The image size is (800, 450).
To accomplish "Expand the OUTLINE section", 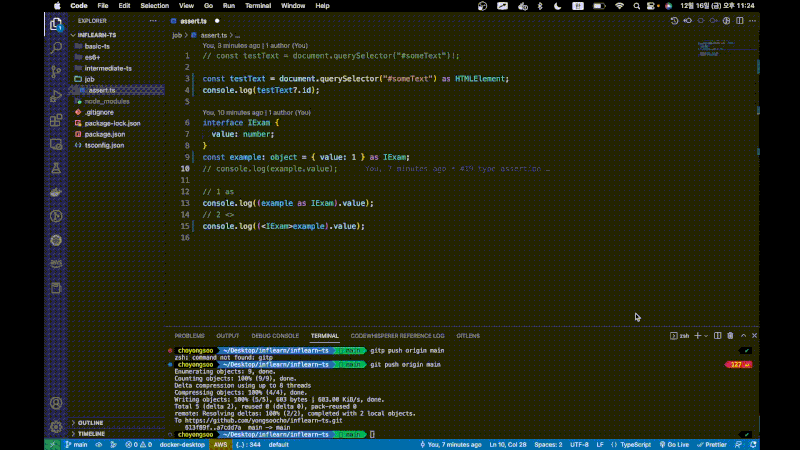I will click(x=90, y=423).
